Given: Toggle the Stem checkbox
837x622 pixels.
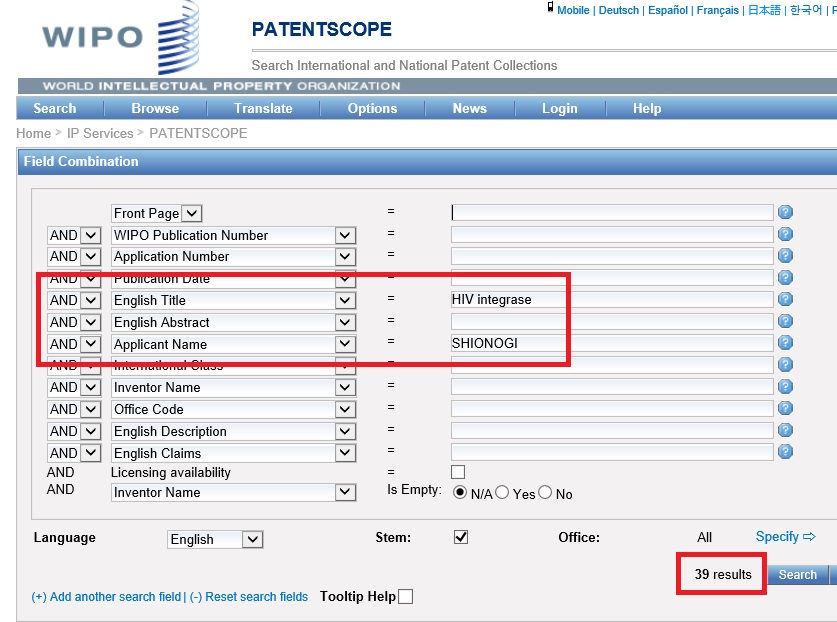Looking at the screenshot, I should [461, 537].
